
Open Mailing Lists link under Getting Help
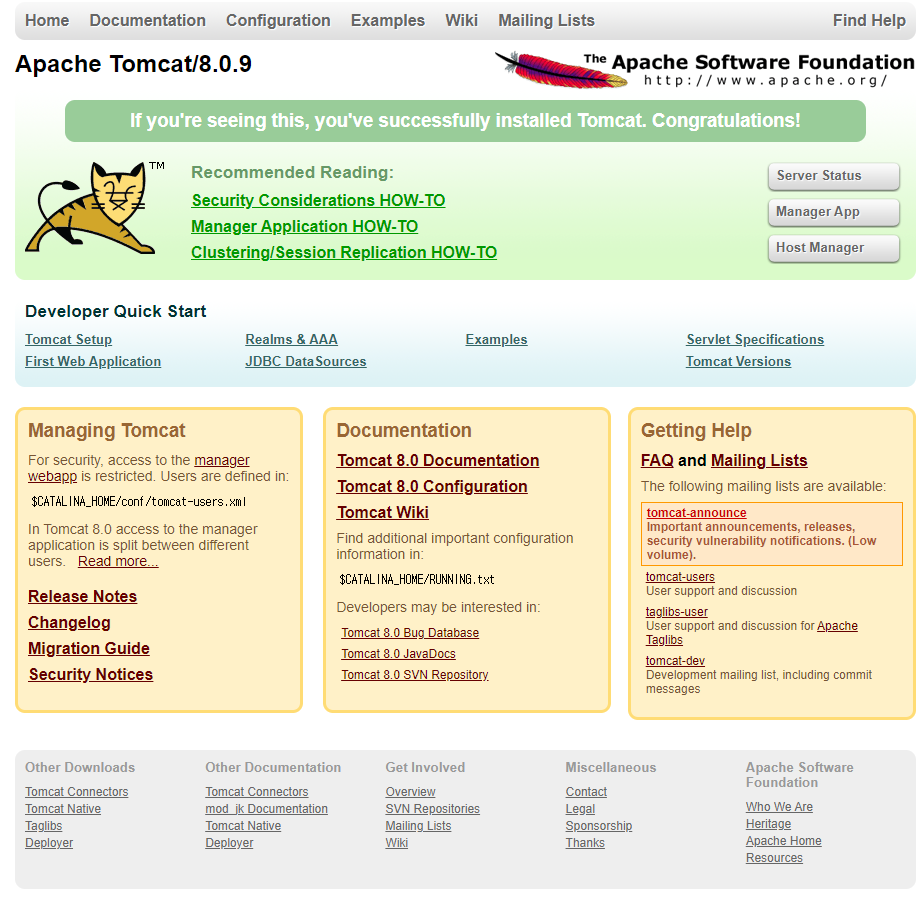click(x=759, y=461)
